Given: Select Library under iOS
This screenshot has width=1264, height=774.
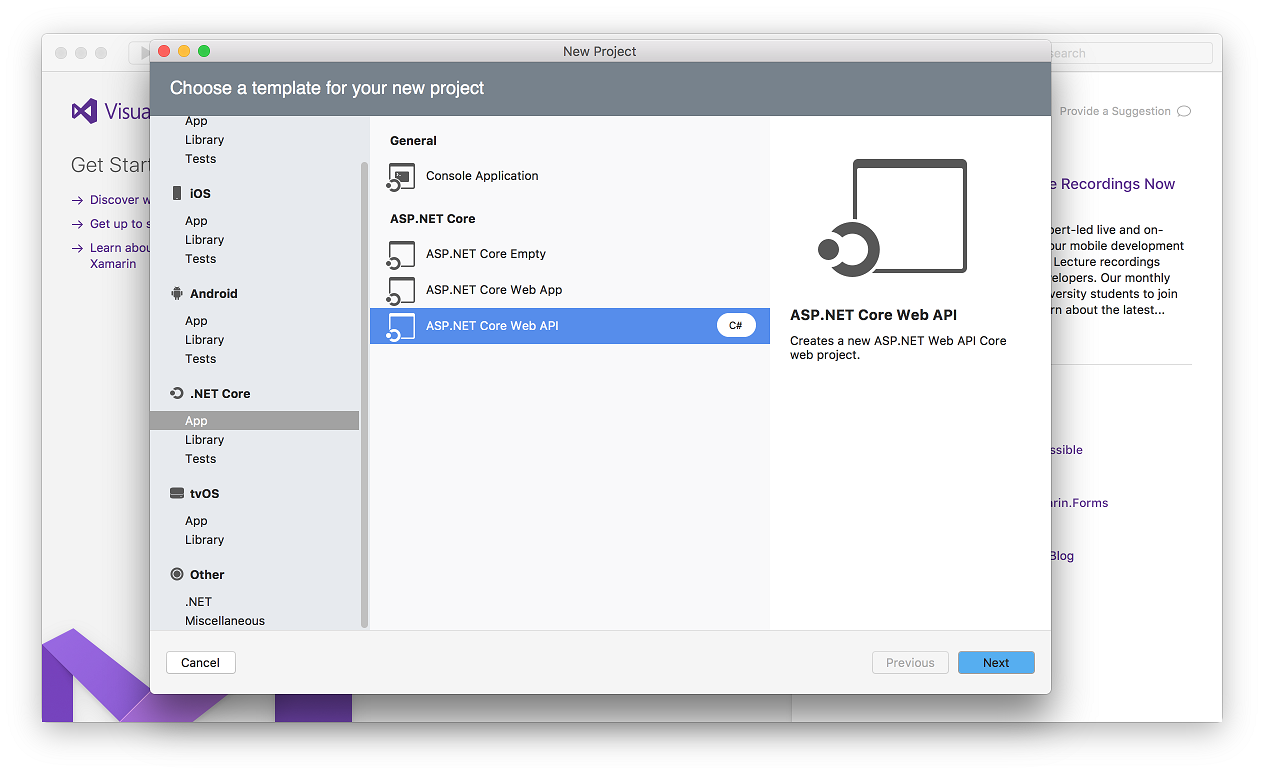Looking at the screenshot, I should [x=204, y=240].
